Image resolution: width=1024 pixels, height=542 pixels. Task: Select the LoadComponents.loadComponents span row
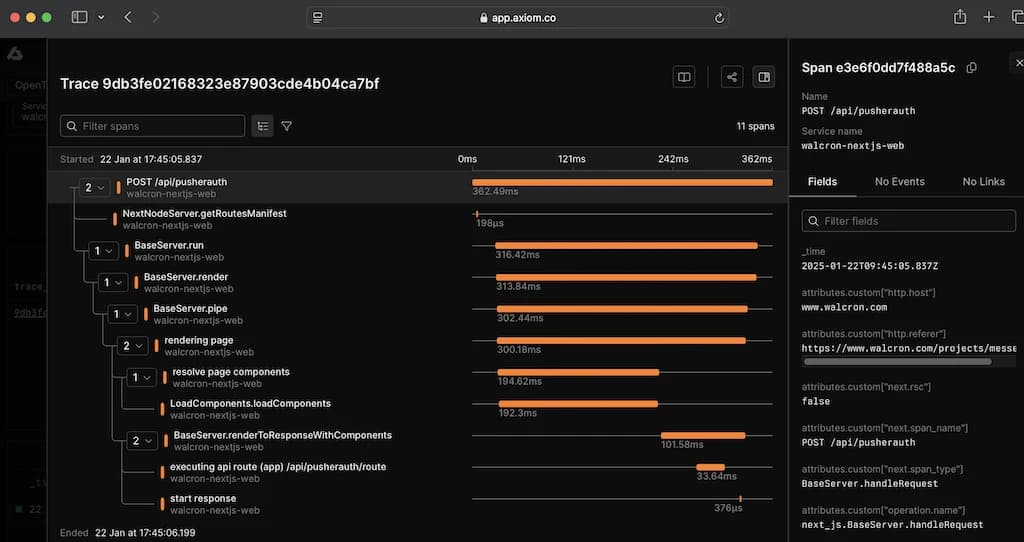pyautogui.click(x=250, y=404)
